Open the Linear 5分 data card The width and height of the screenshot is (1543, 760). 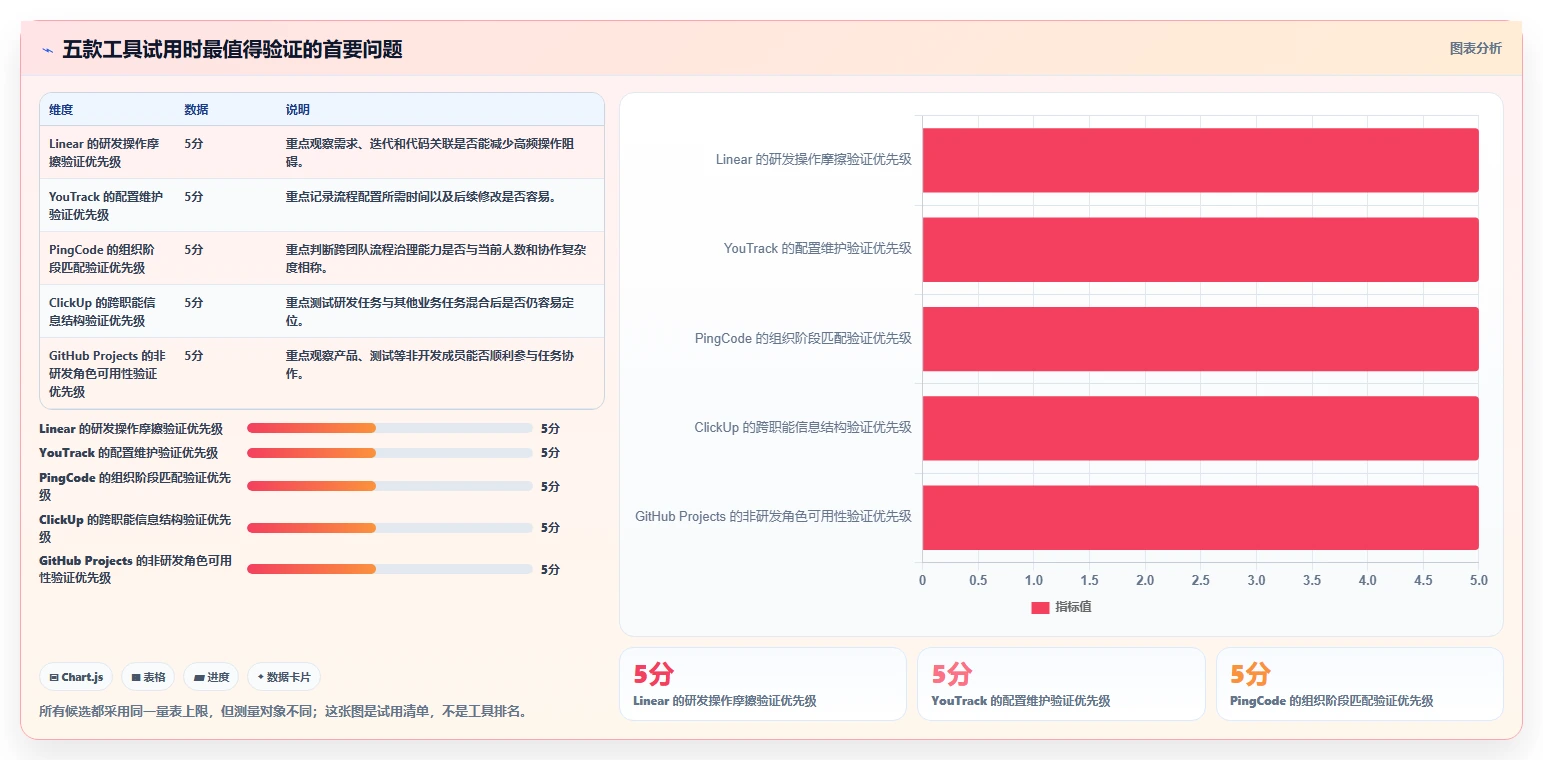[763, 684]
